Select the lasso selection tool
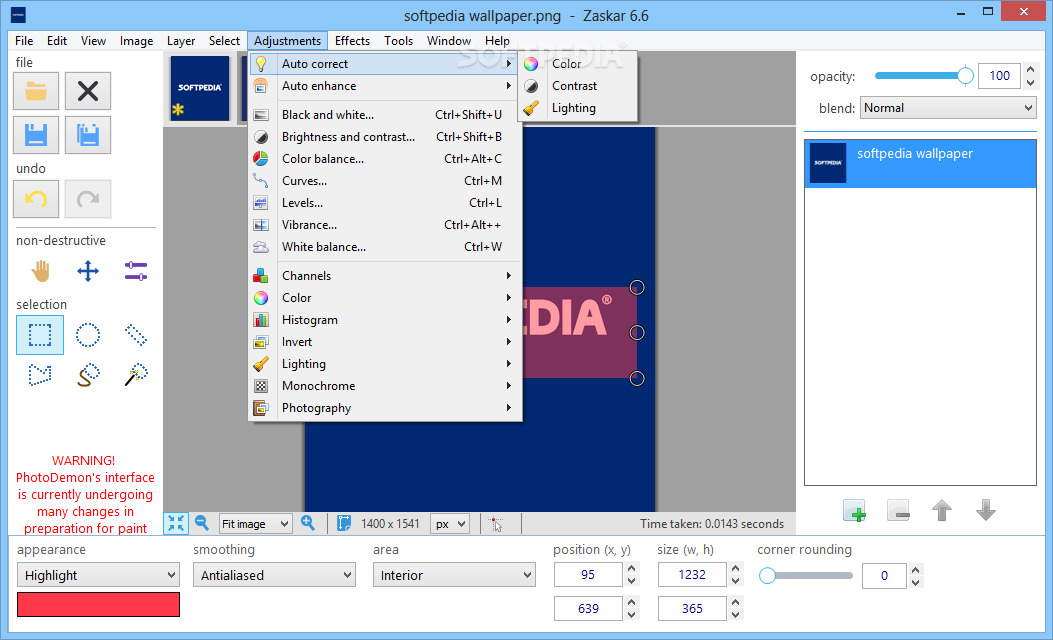The width and height of the screenshot is (1053, 640). coord(88,375)
